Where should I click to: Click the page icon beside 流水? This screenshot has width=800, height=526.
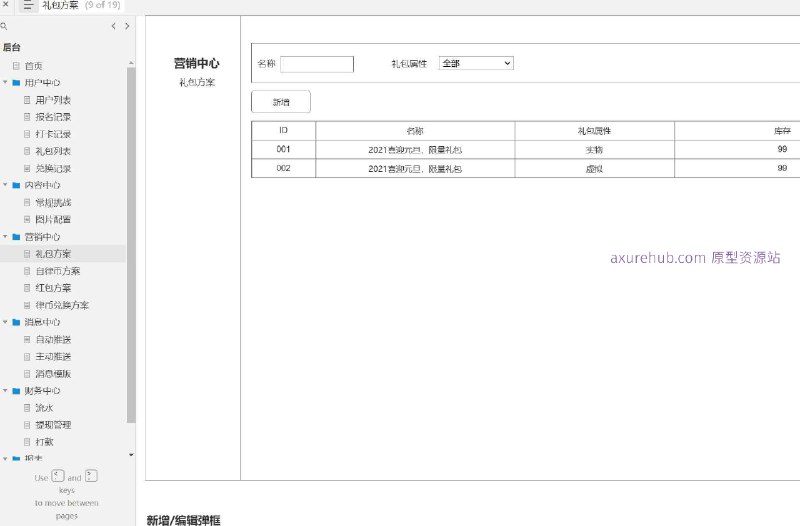pyautogui.click(x=27, y=408)
